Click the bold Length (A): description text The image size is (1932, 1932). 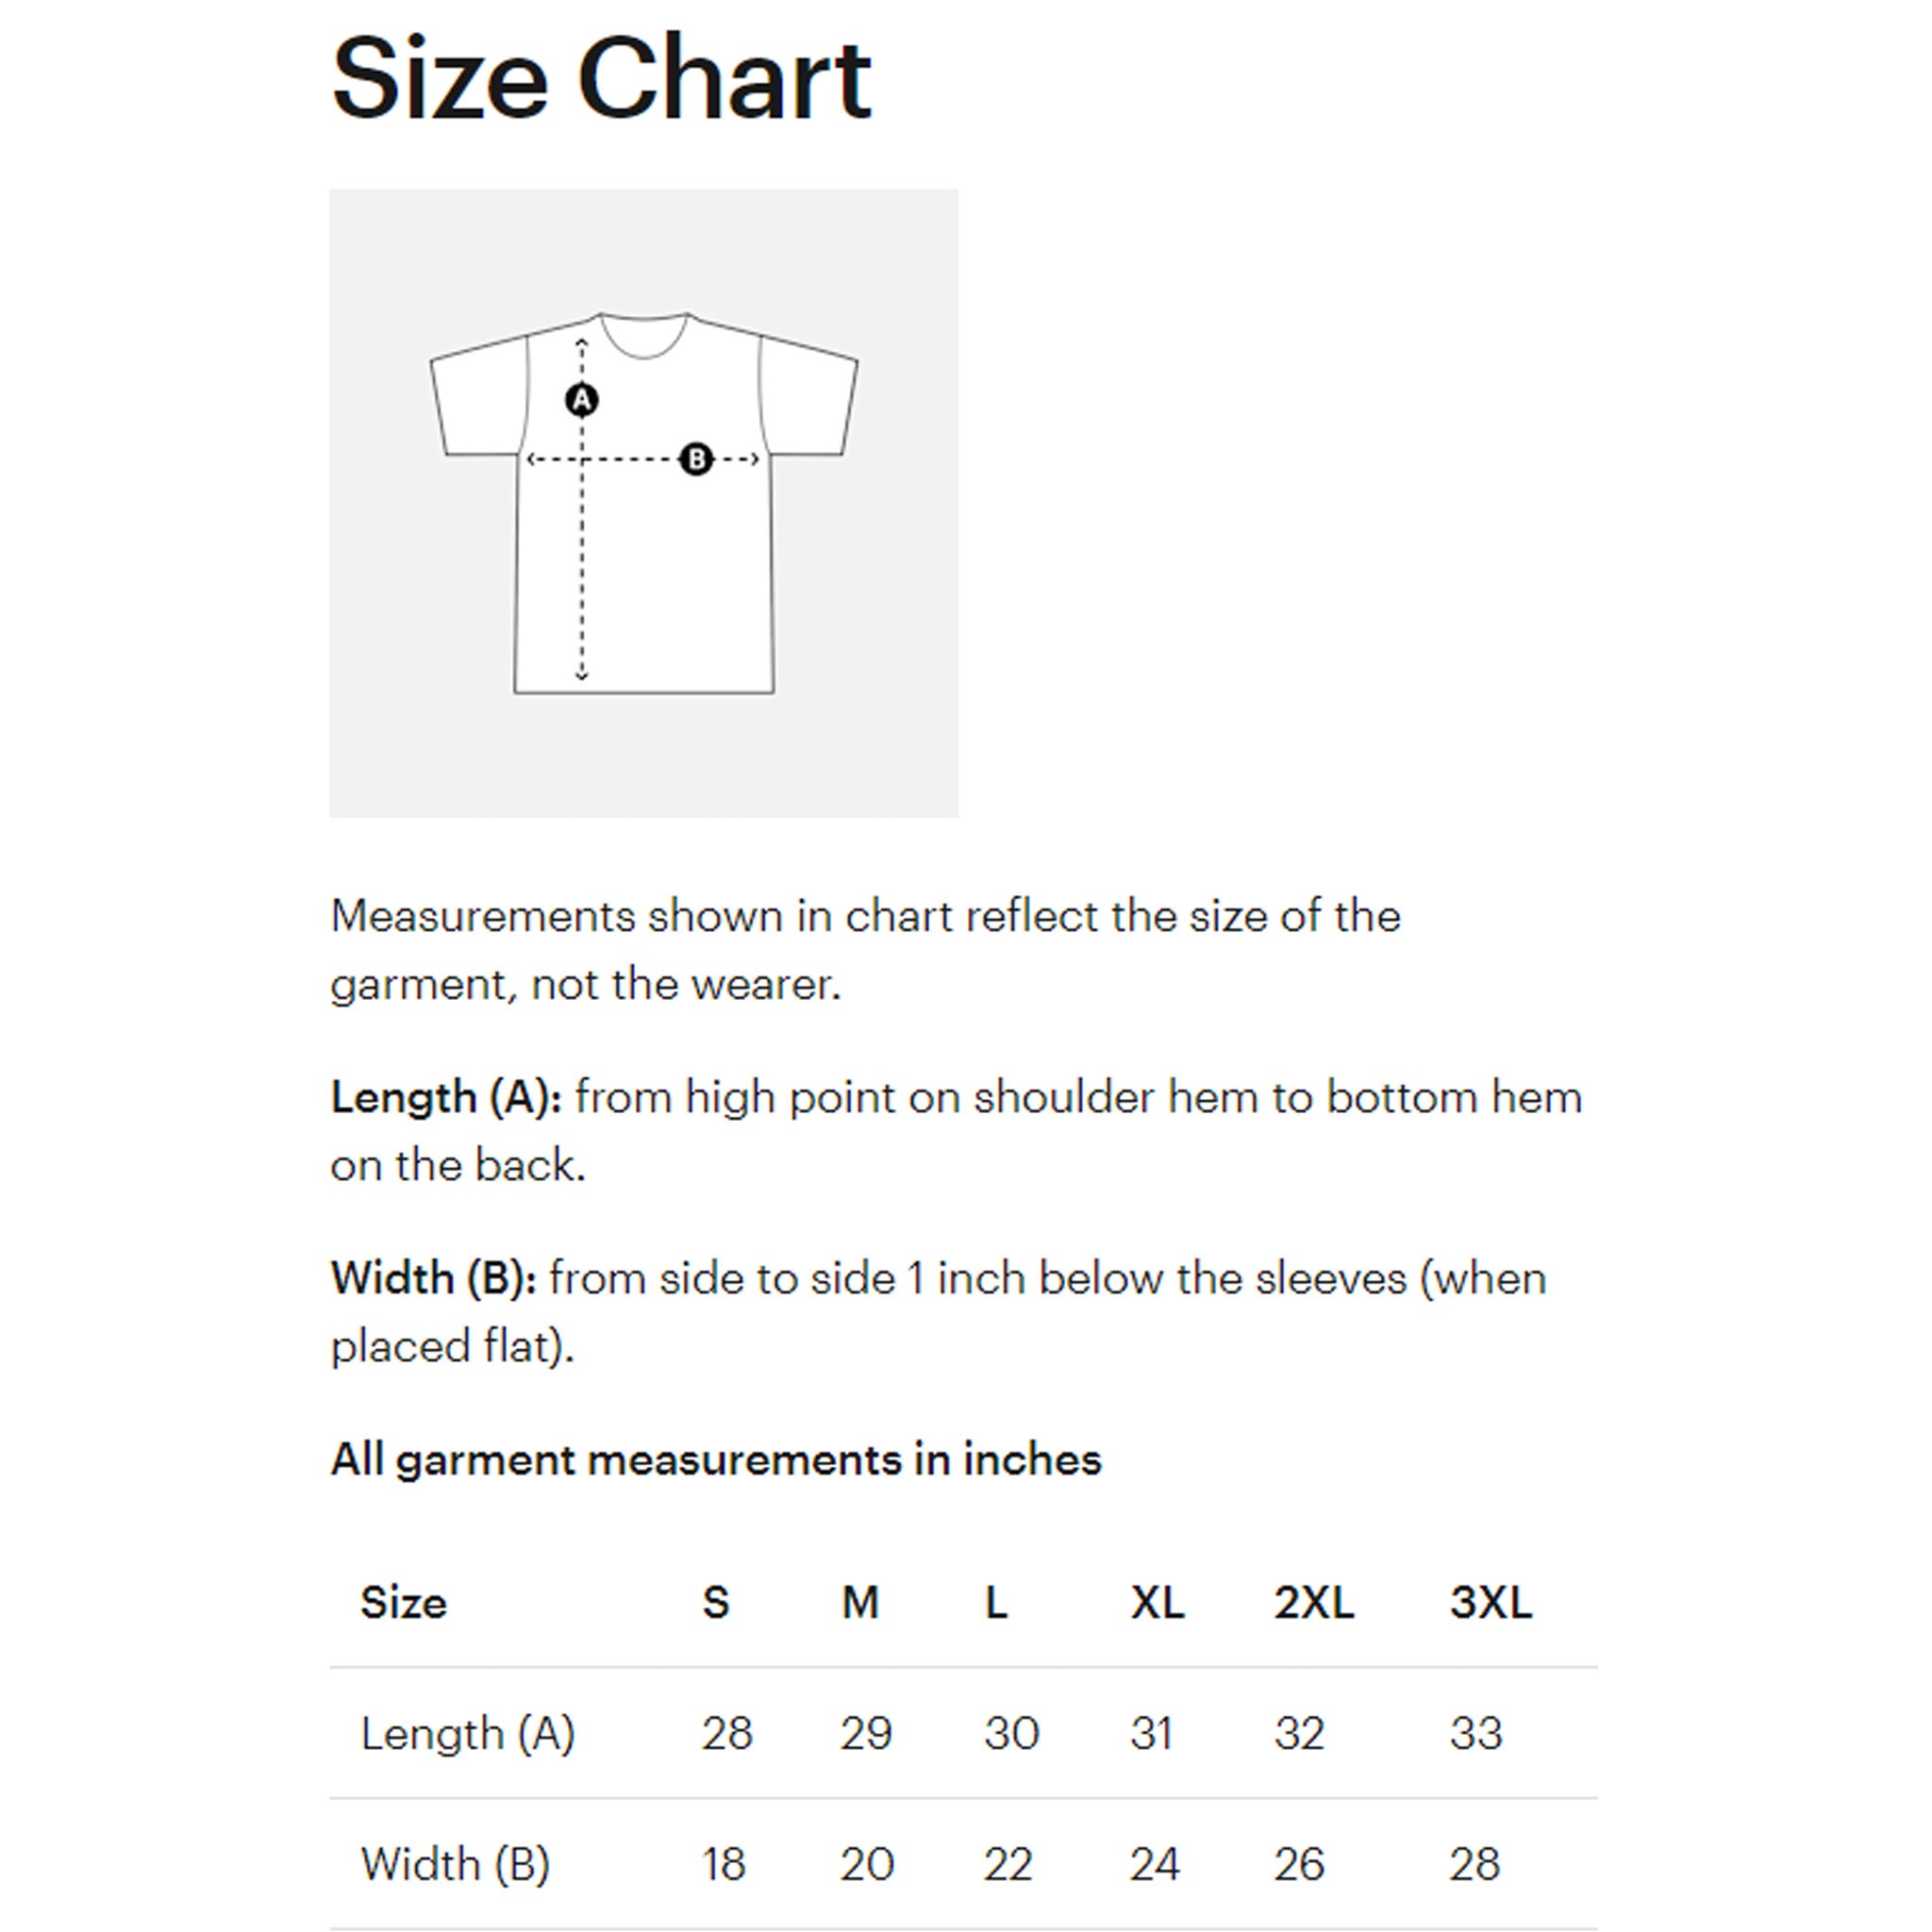point(447,1097)
